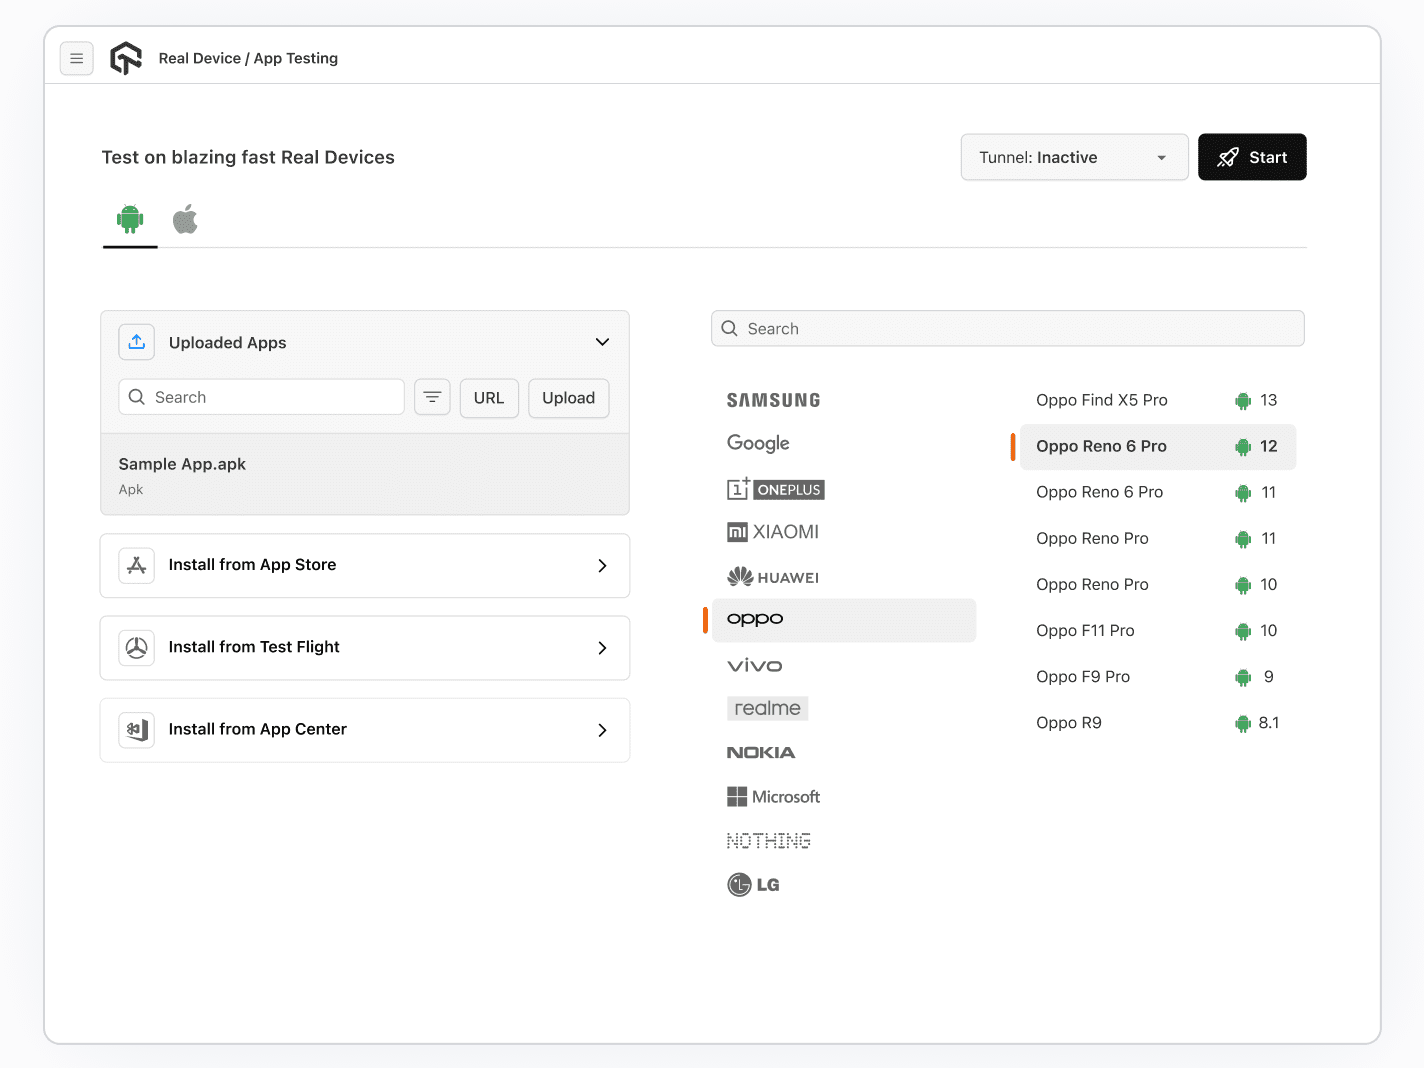
Task: Click the URL button
Action: [489, 397]
